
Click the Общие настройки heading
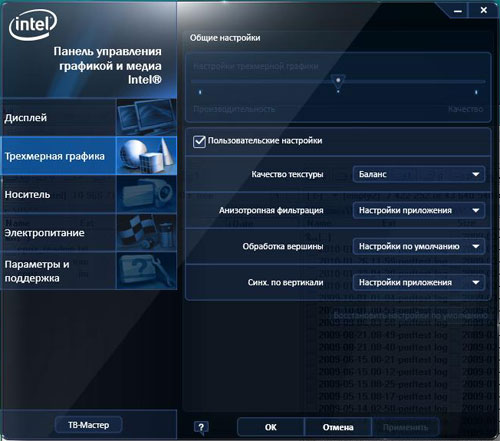(x=225, y=38)
